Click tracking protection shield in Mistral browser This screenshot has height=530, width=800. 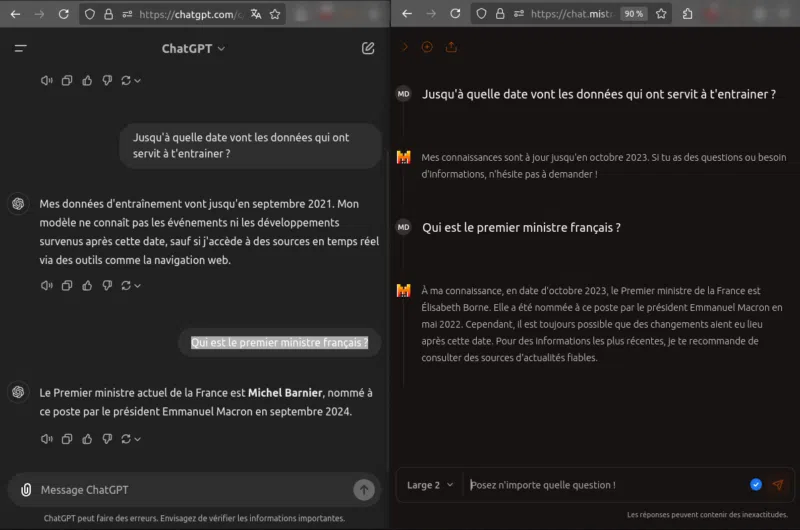tap(481, 14)
